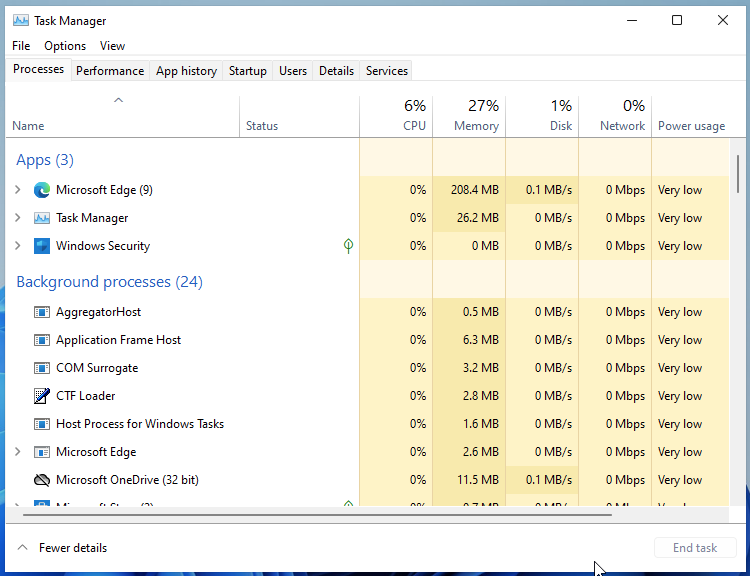Click the 6.3 MB memory value
This screenshot has width=750, height=576.
click(x=481, y=340)
